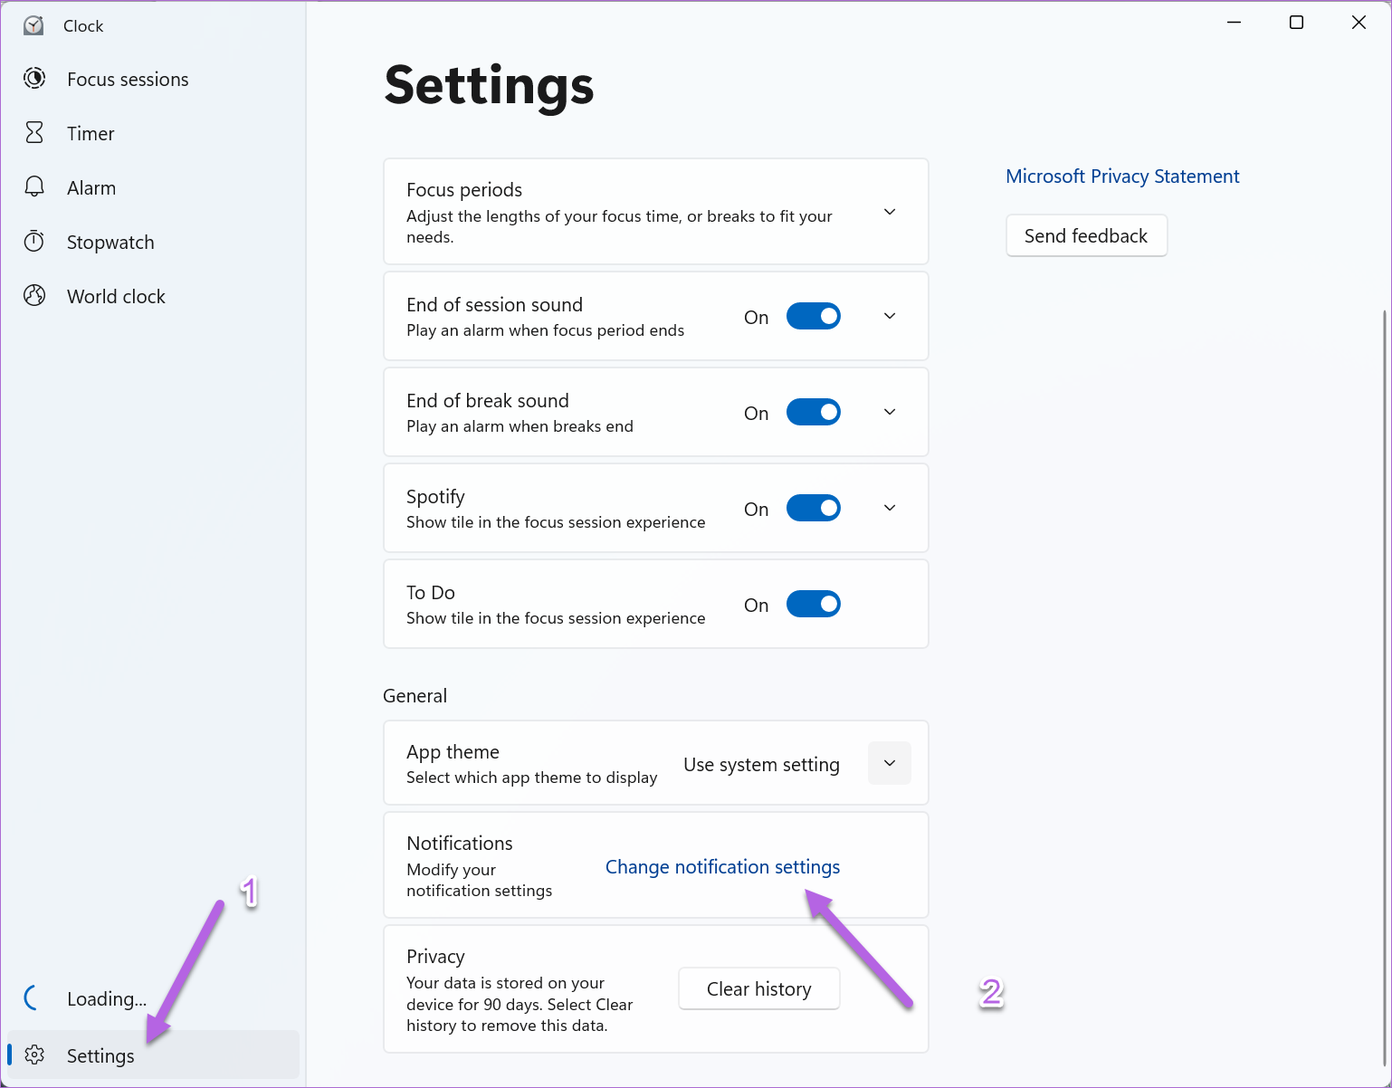Click the Loading spinner icon

tap(32, 998)
